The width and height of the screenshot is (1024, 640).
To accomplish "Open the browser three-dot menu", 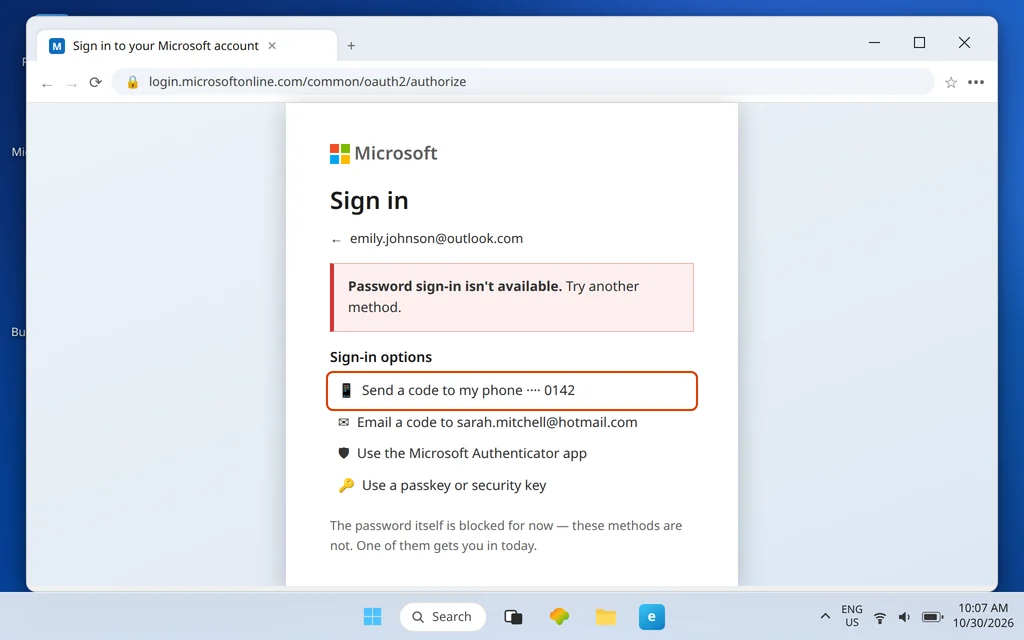I will [x=976, y=82].
